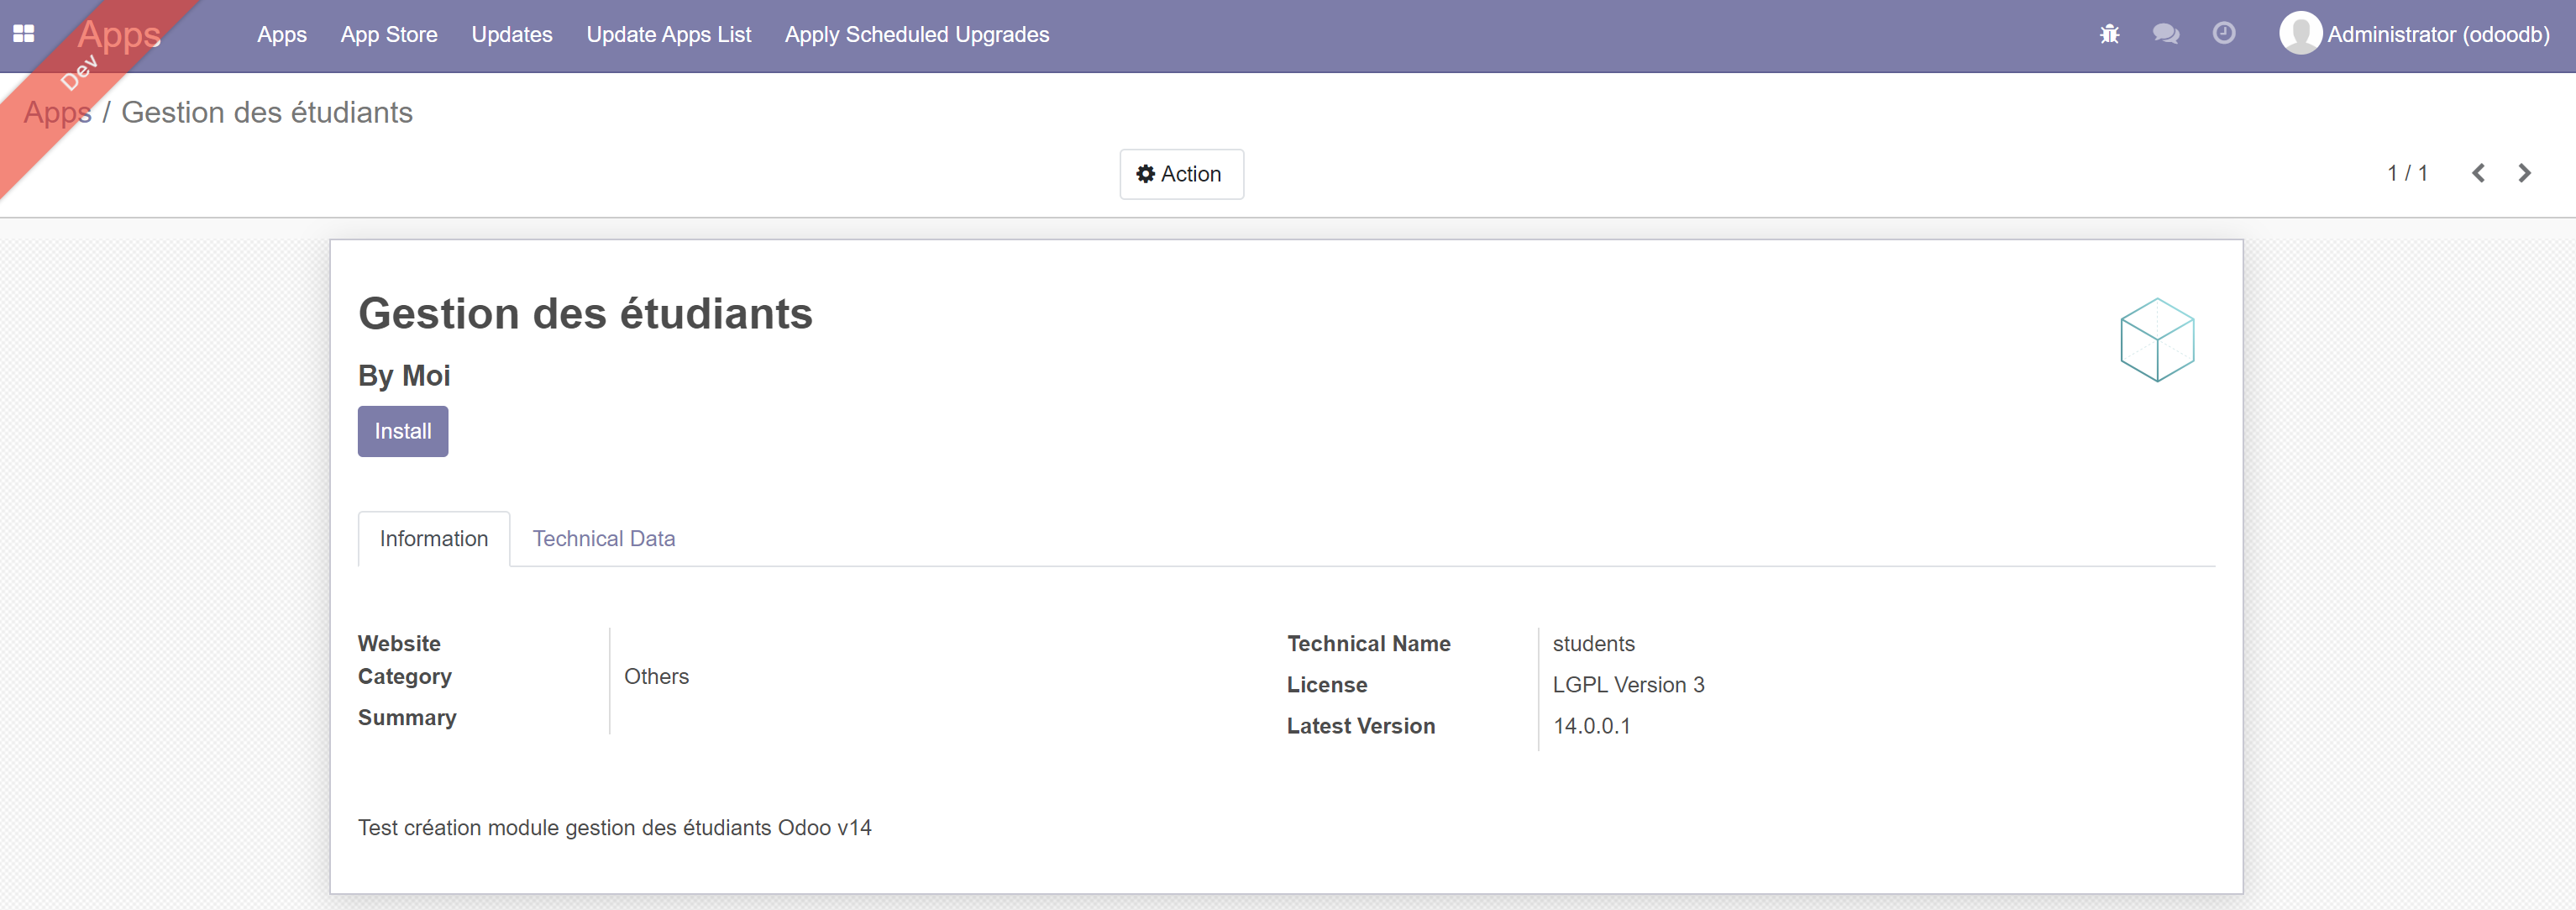Click the module cube icon
The width and height of the screenshot is (2576, 910).
tap(2156, 340)
